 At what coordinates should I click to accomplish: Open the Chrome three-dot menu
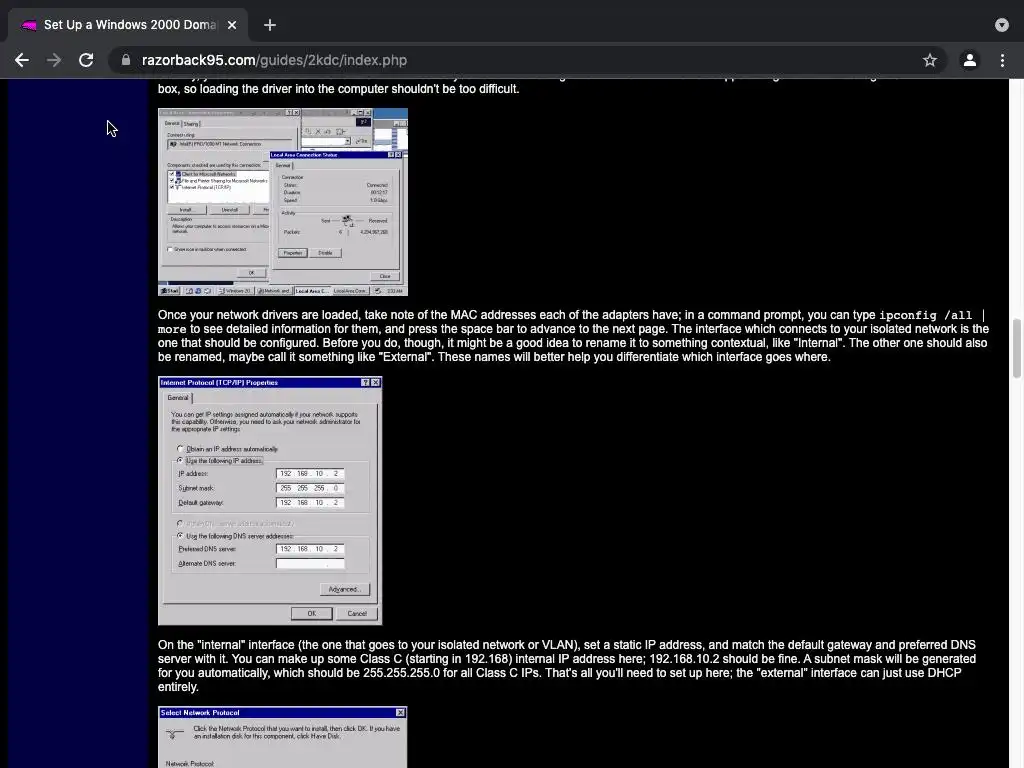point(1002,60)
